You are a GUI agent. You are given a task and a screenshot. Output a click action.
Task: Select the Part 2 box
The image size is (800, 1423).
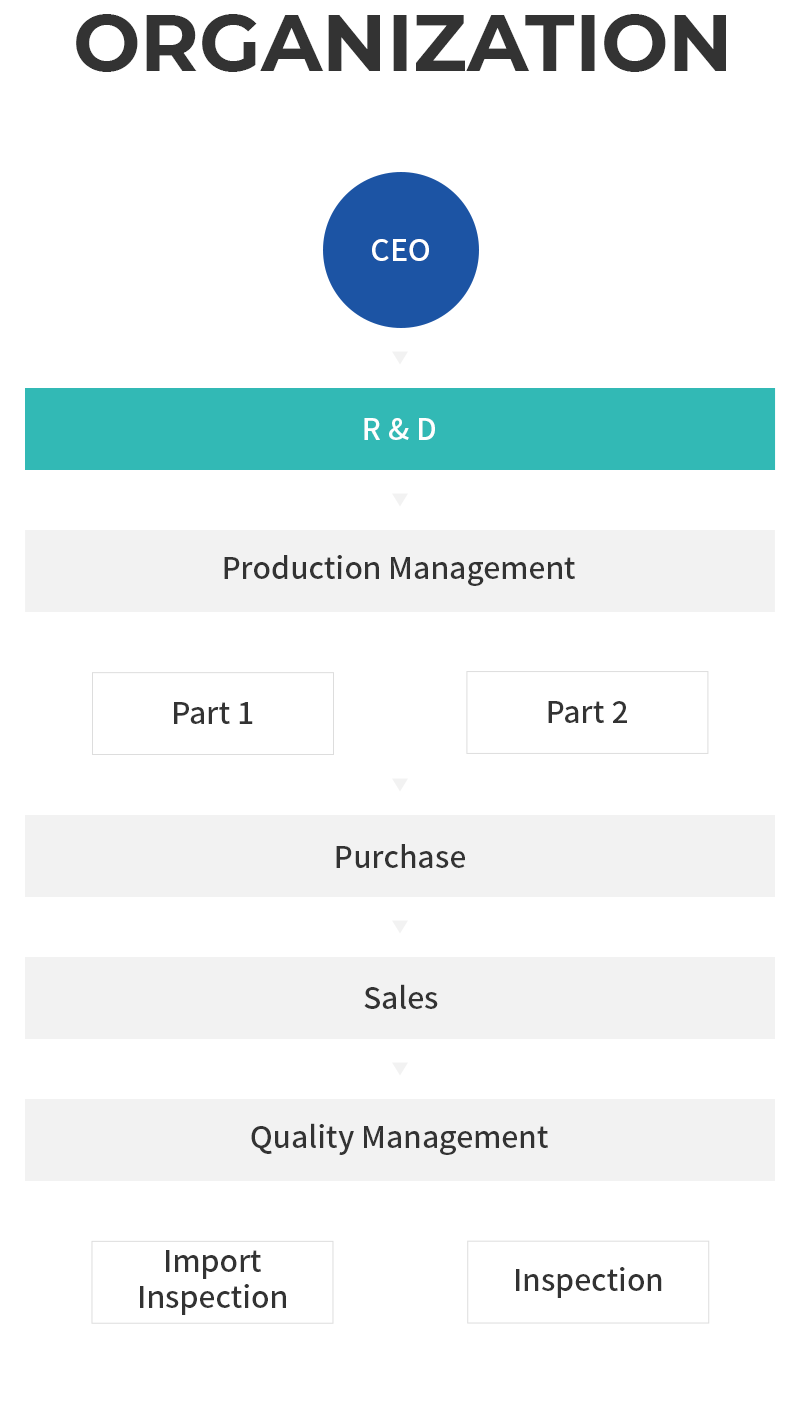587,712
